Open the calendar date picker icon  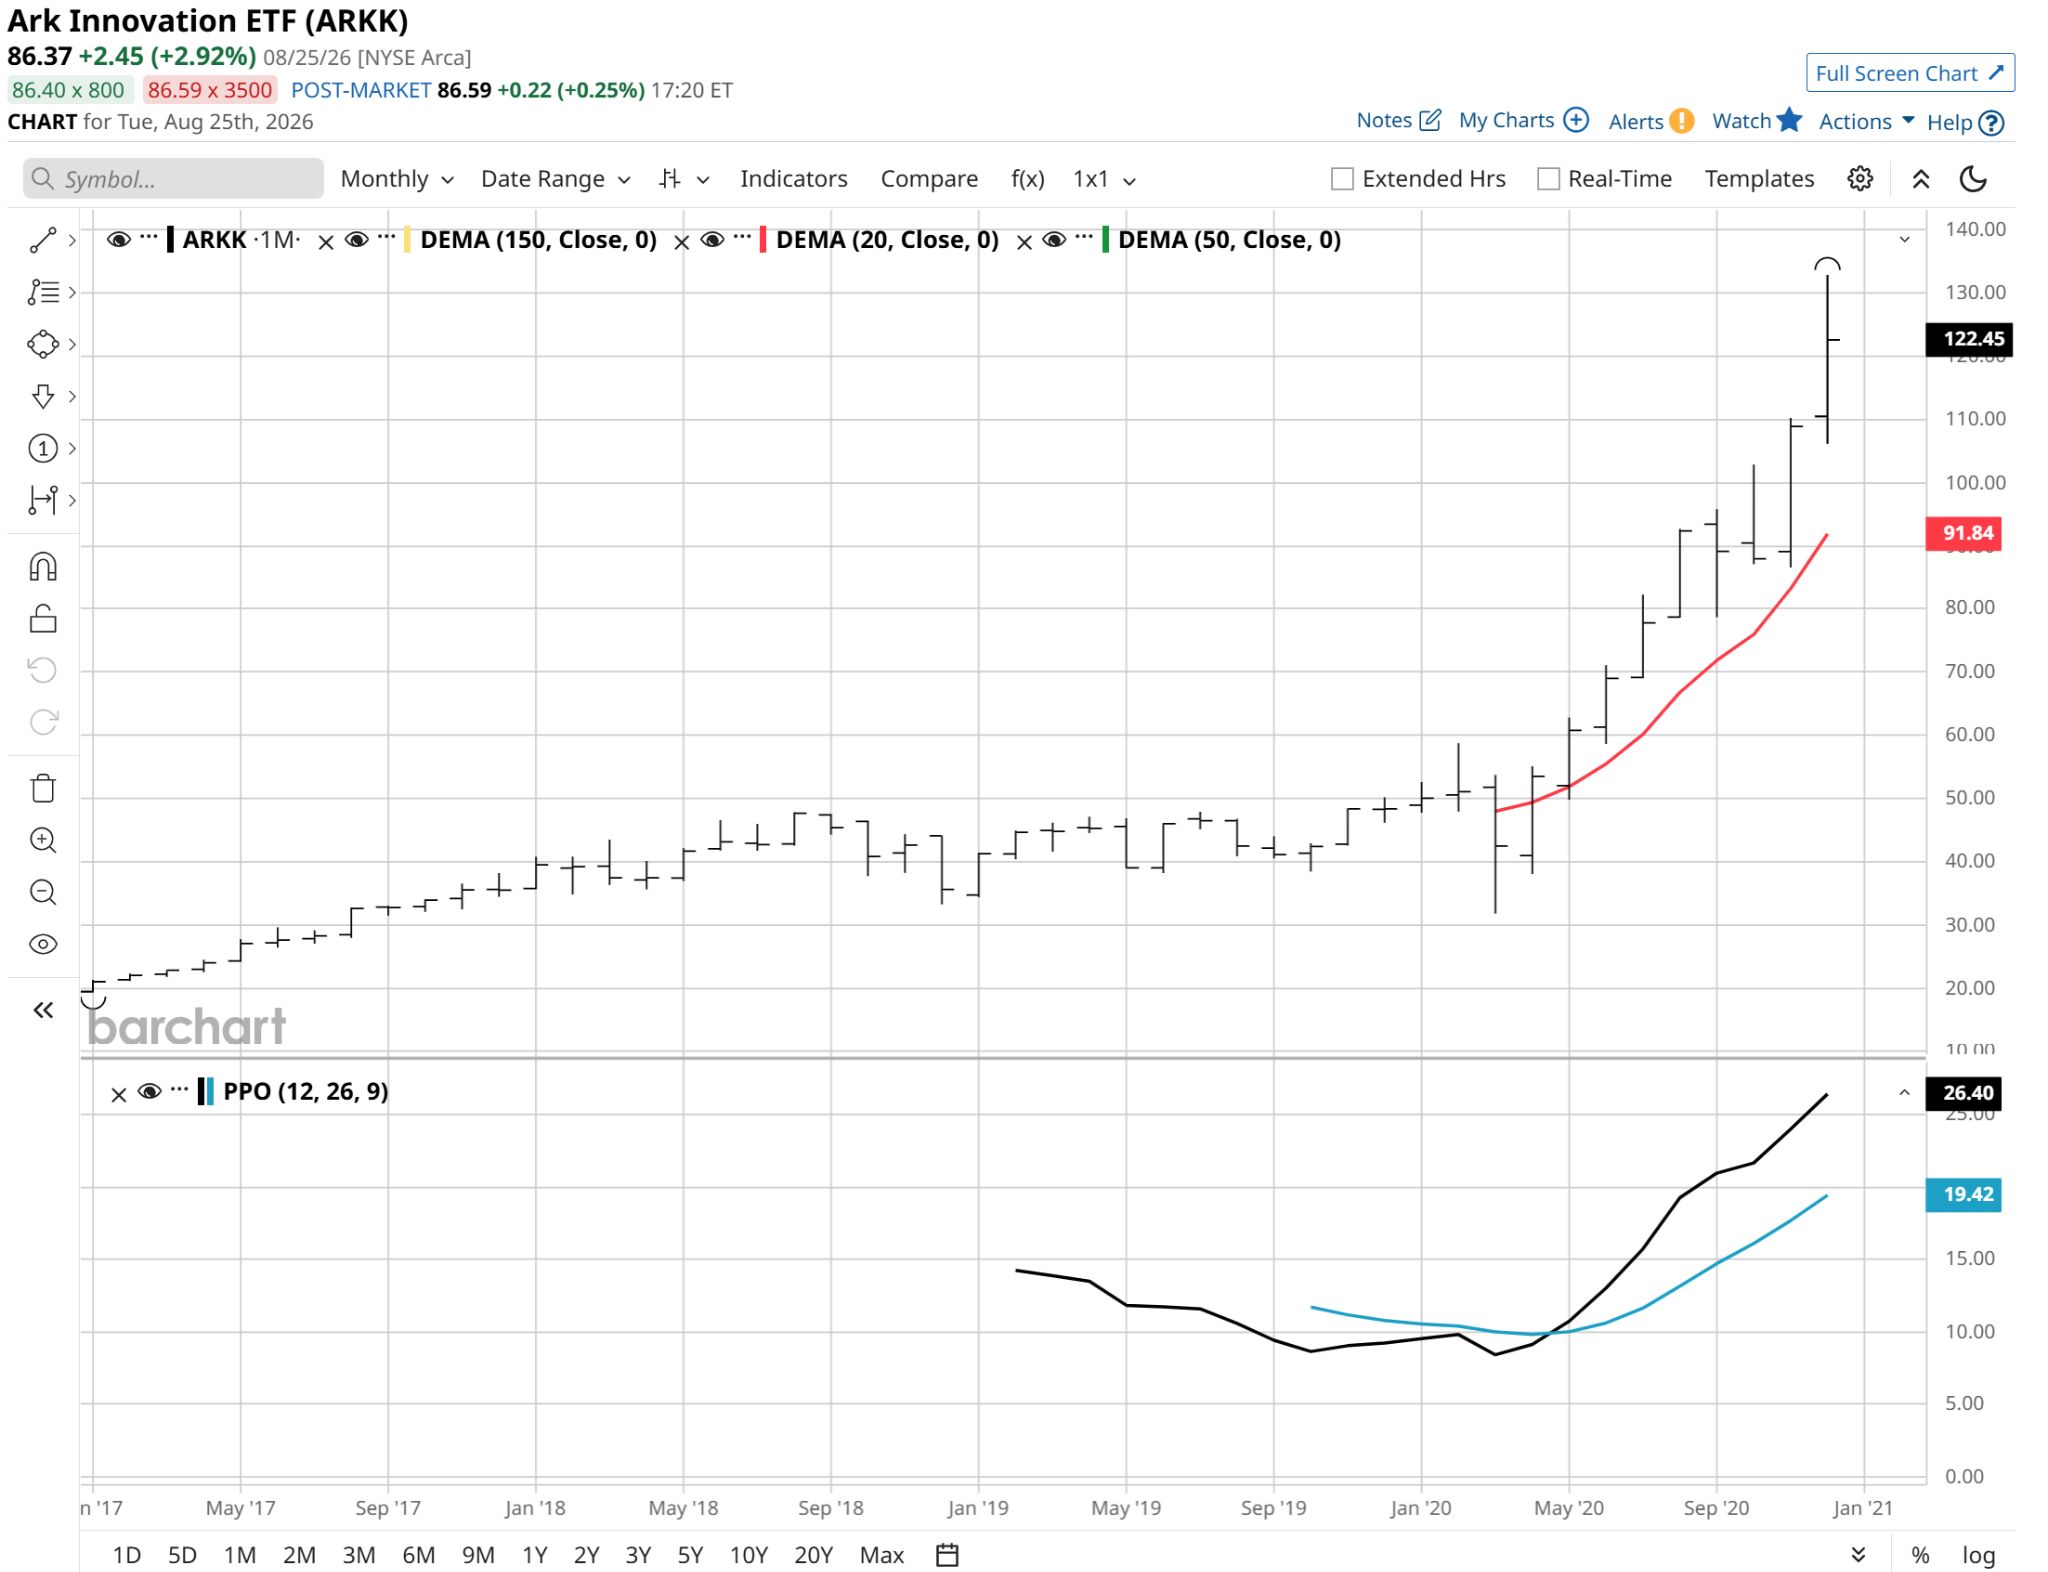point(947,1555)
